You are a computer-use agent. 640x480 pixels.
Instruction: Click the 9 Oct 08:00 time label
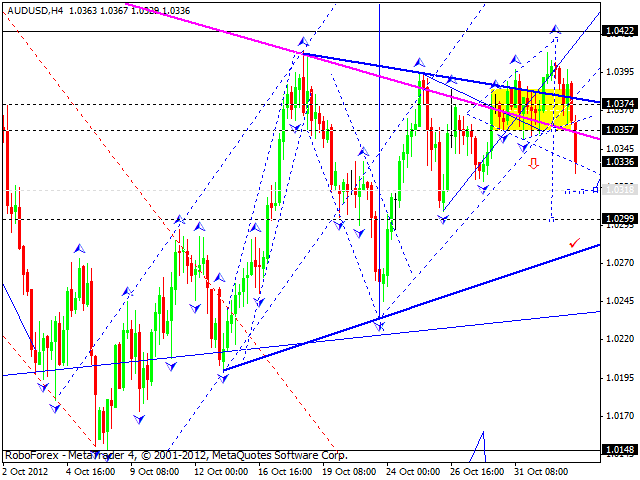click(155, 471)
